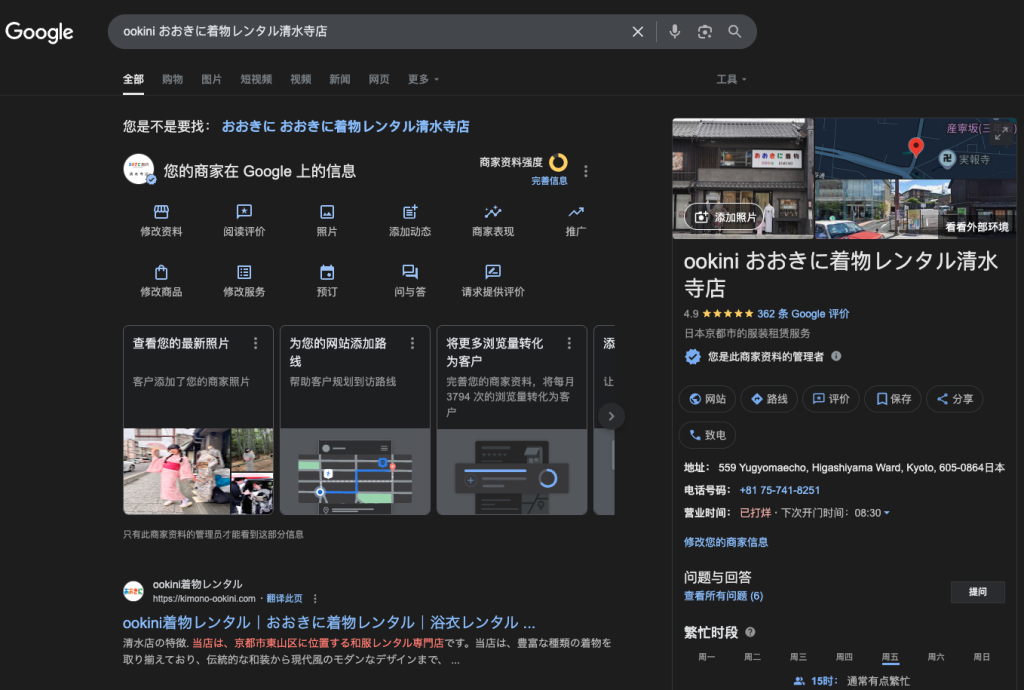
Task: Select 周一 in busy times
Action: tap(707, 657)
